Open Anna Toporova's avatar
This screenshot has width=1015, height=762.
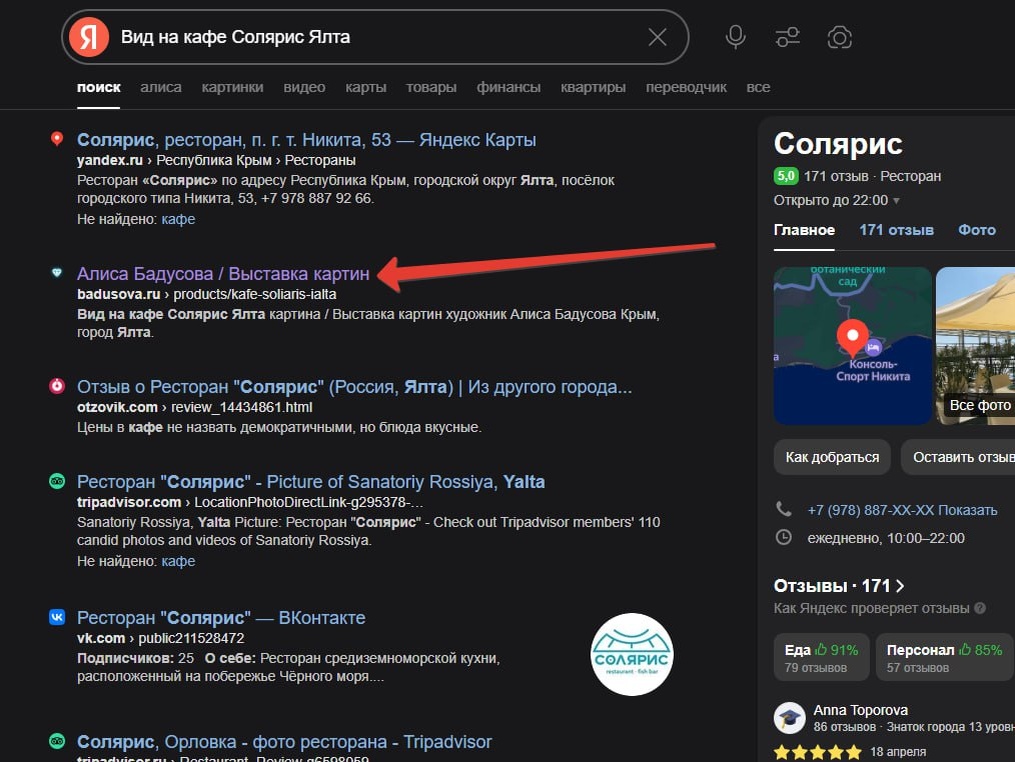(789, 717)
